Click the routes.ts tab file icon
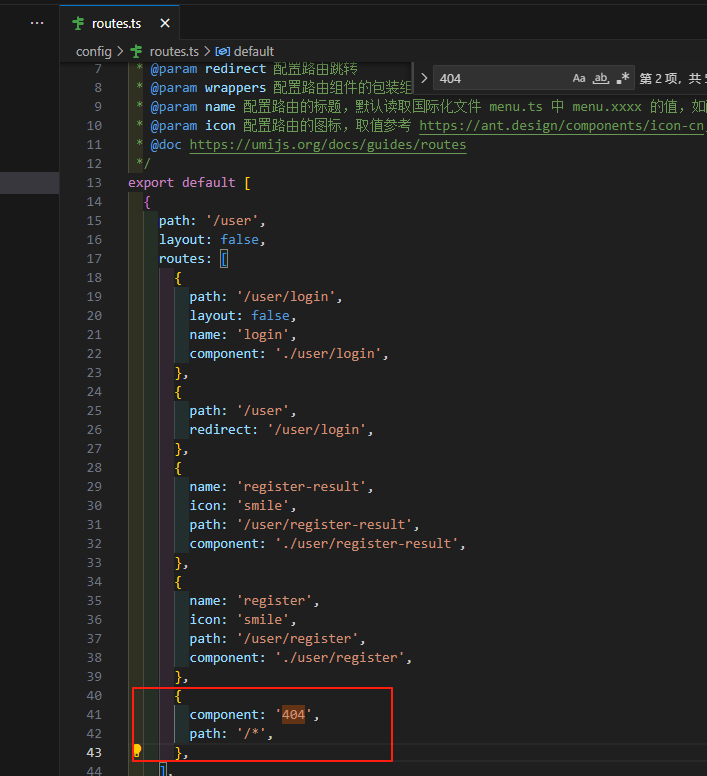Screen dimensions: 707x776 (x=78, y=23)
